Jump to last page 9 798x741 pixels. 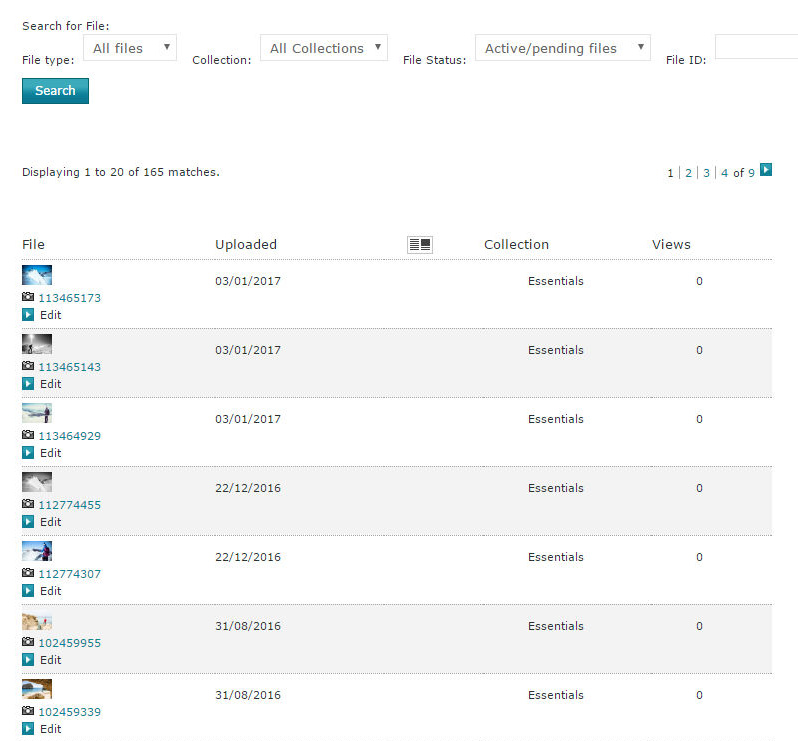click(x=751, y=173)
